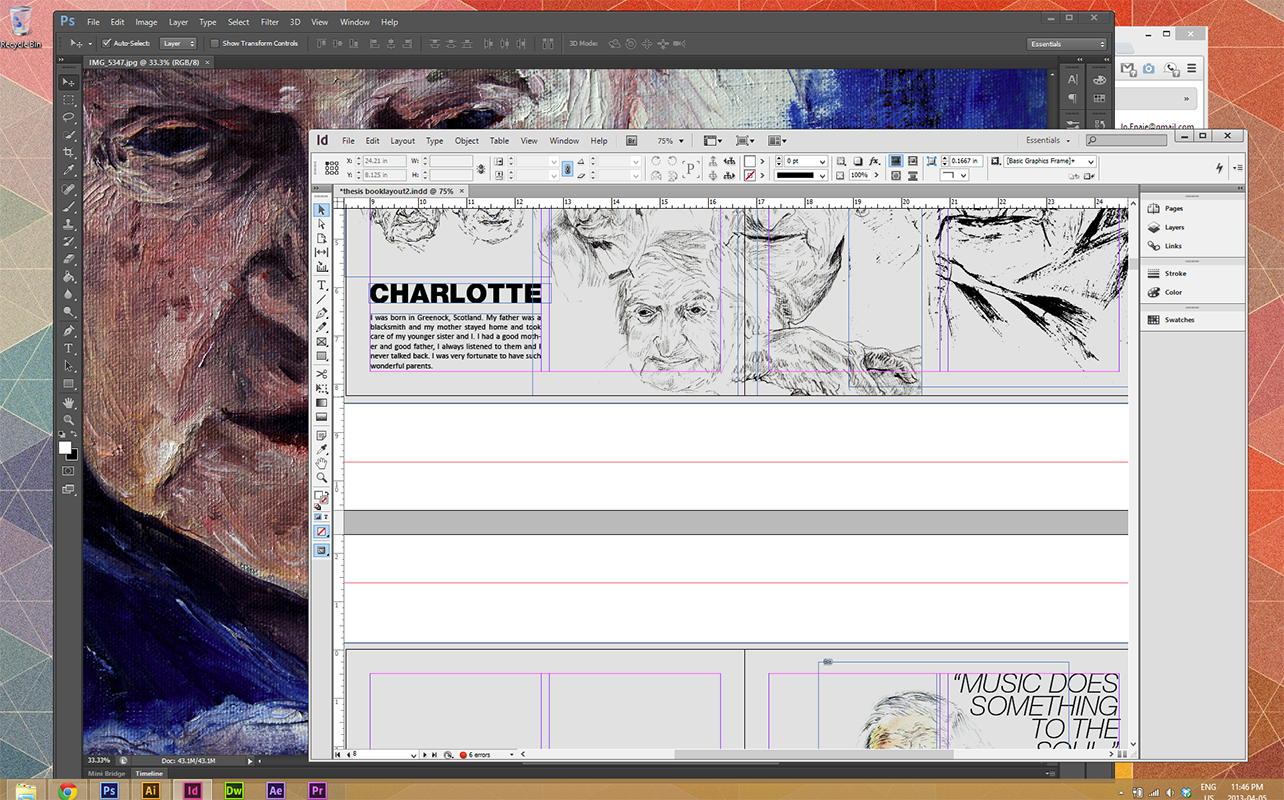Open Adobe Bridge from InDesign bar

pos(632,141)
